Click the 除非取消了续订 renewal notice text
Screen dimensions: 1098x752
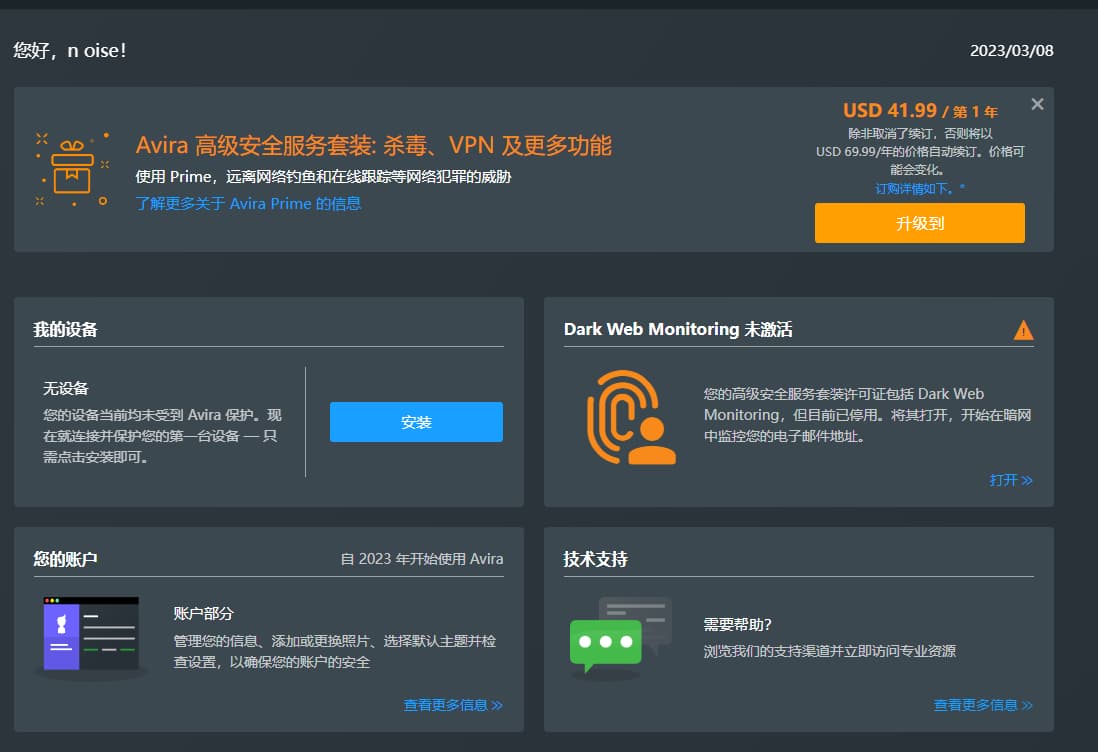[x=919, y=151]
